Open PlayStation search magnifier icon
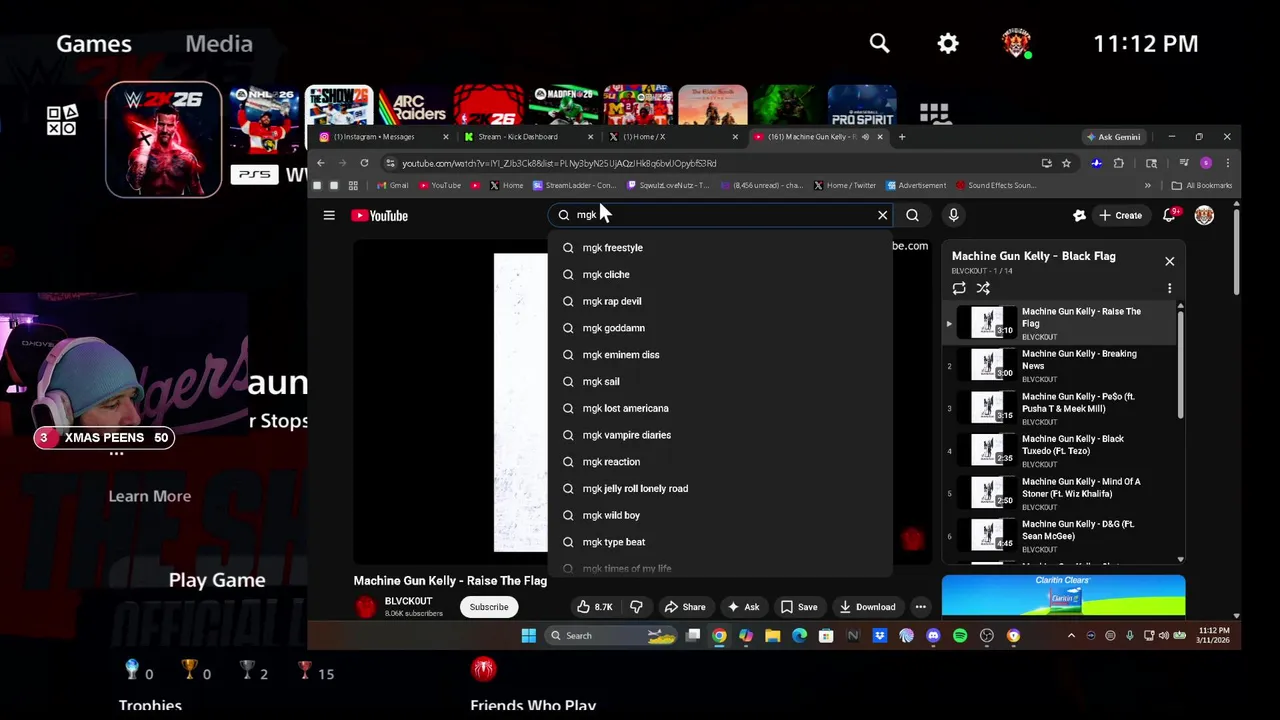1280x720 pixels. [x=879, y=43]
